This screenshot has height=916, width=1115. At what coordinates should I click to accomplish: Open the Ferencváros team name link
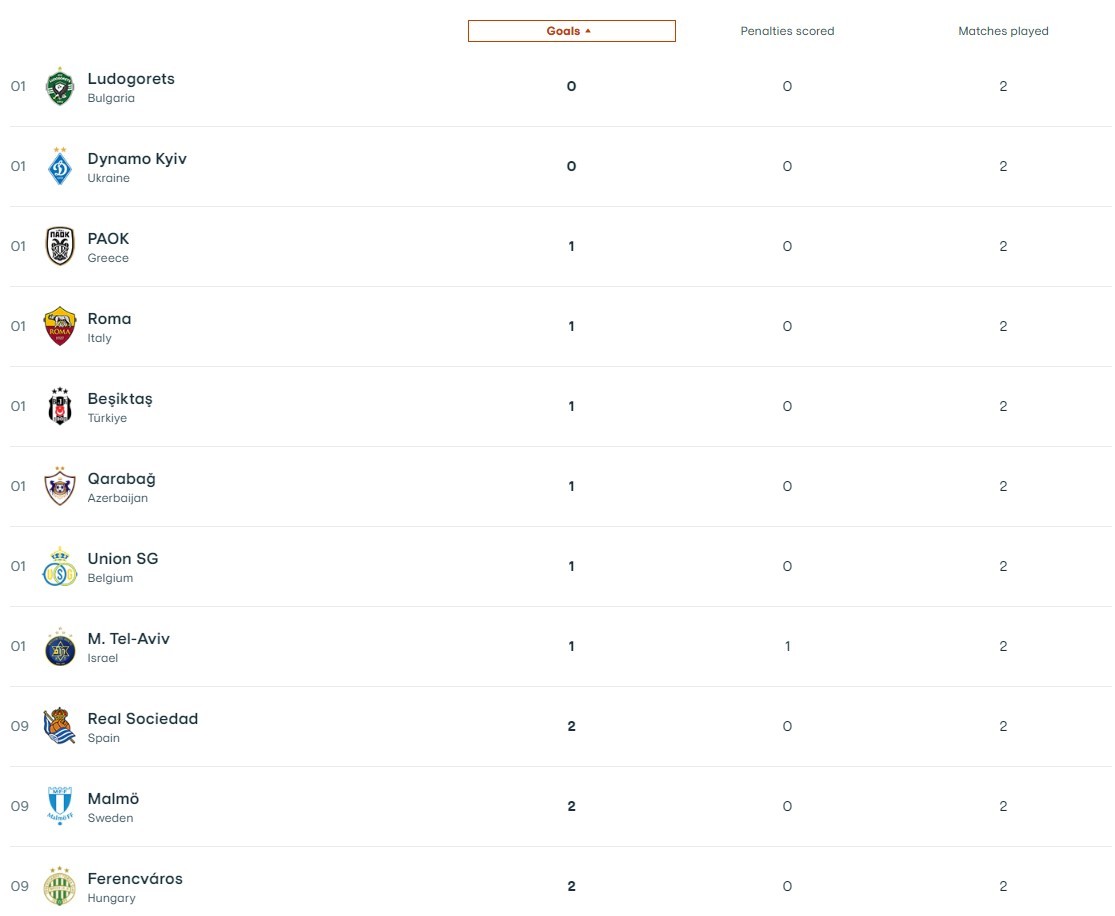click(x=135, y=879)
